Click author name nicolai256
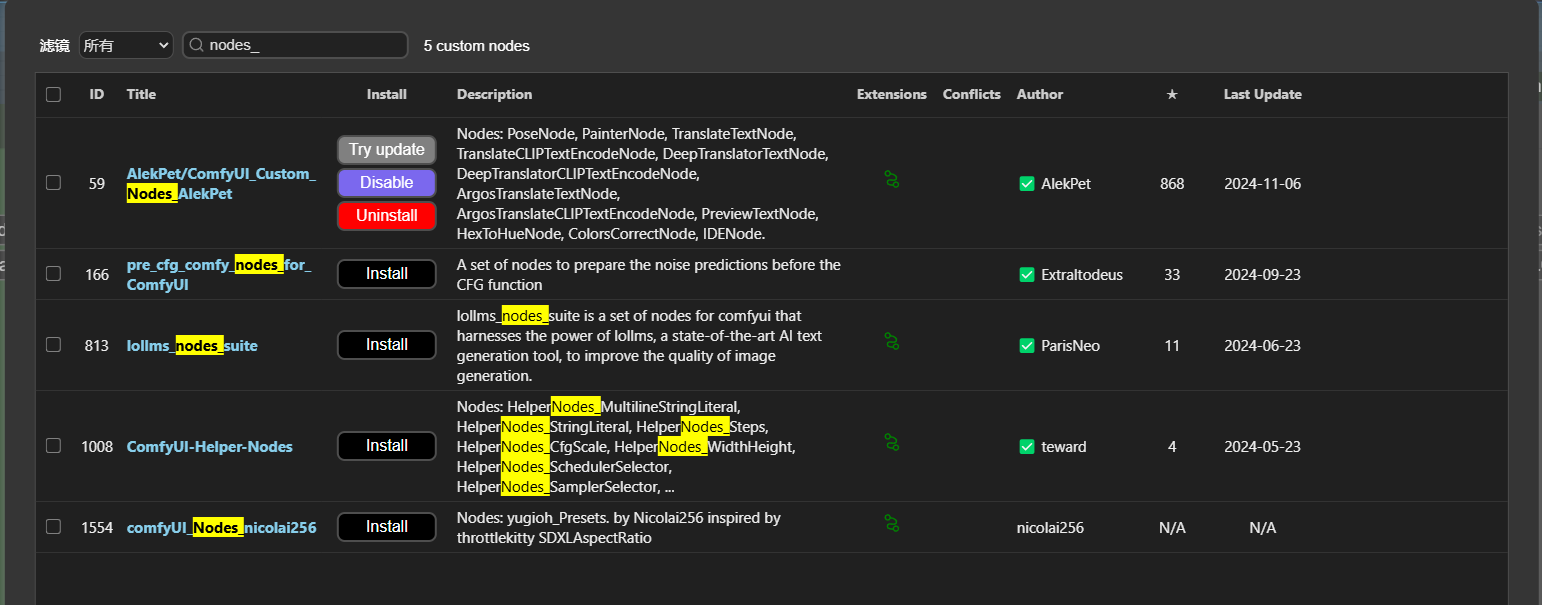 tap(1050, 528)
